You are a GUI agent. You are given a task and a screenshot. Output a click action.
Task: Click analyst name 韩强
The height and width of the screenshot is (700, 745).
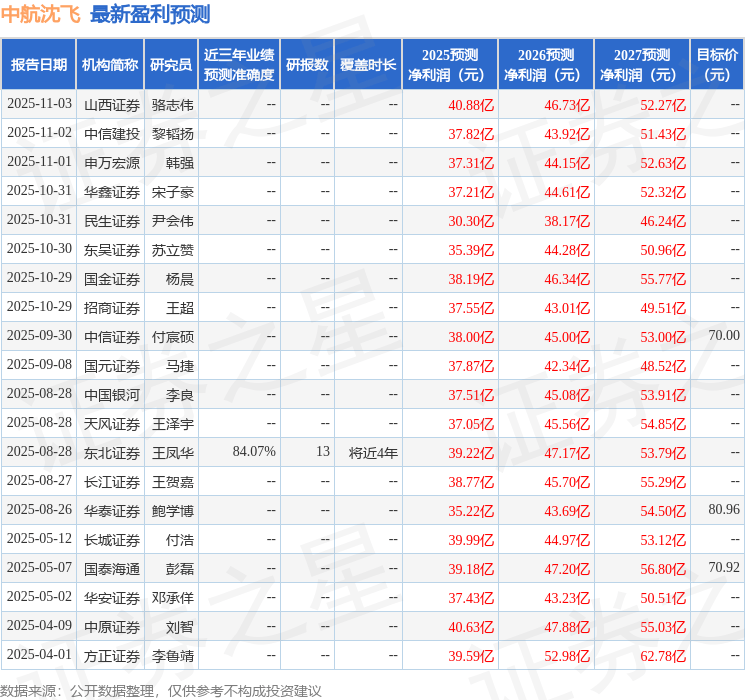pyautogui.click(x=180, y=163)
